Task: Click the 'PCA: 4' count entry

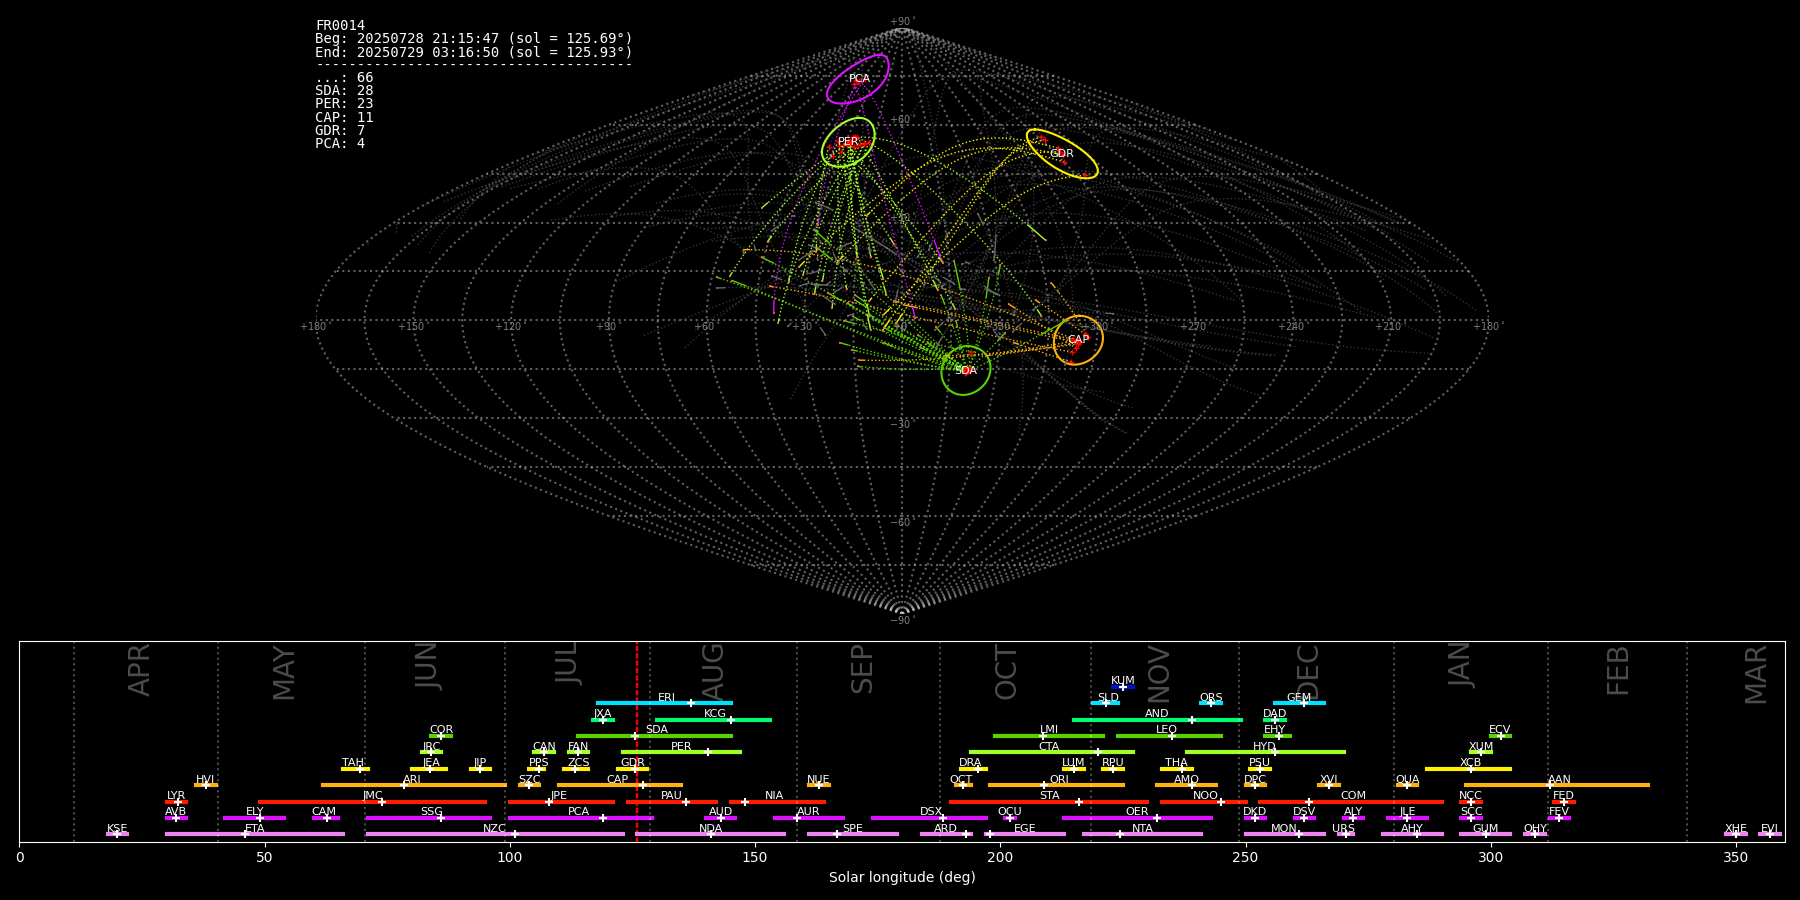Action: [340, 143]
